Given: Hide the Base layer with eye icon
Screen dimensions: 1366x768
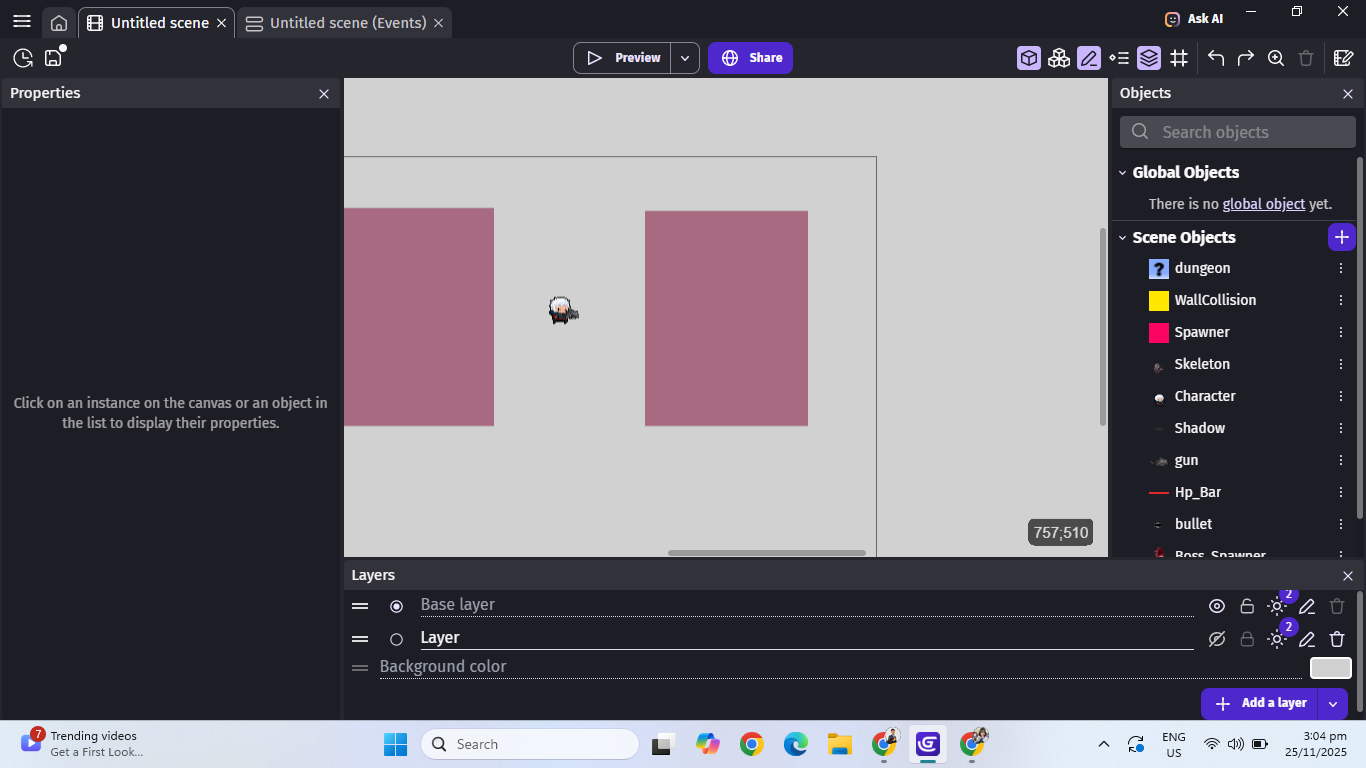Looking at the screenshot, I should coord(1217,606).
